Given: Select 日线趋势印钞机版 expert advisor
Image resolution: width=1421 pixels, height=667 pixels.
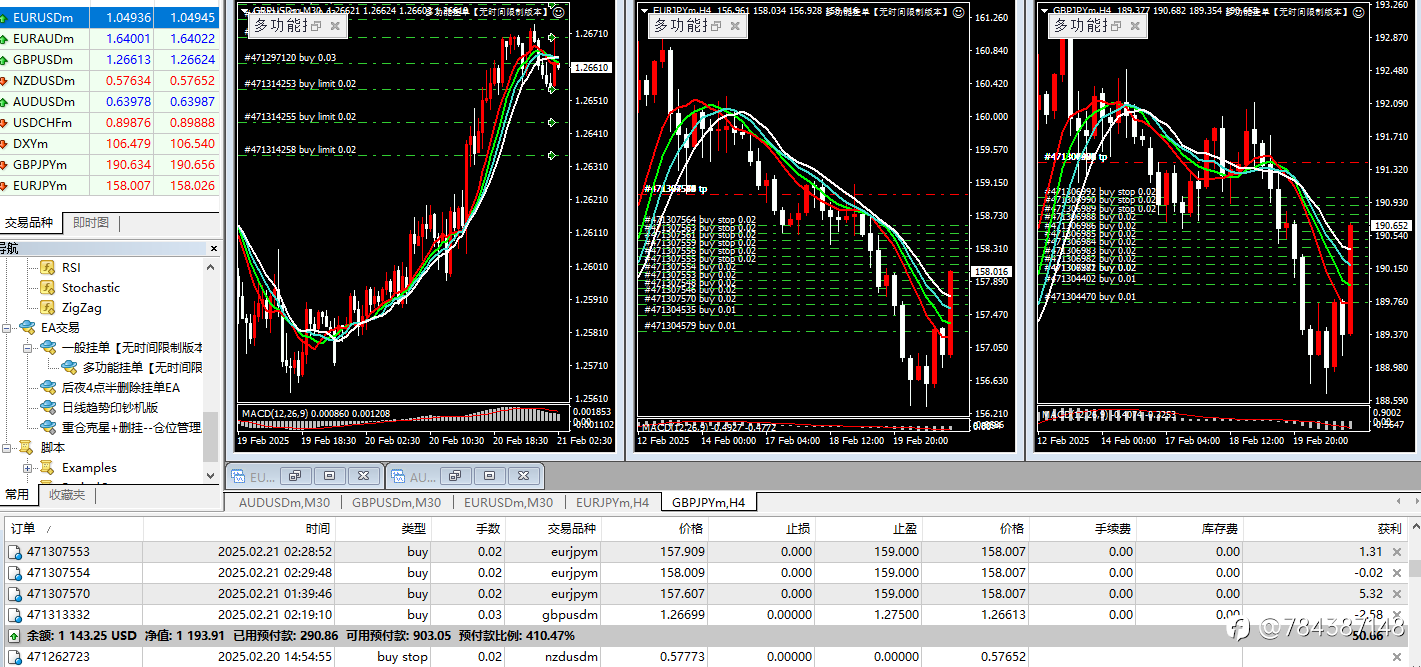Looking at the screenshot, I should click(110, 407).
